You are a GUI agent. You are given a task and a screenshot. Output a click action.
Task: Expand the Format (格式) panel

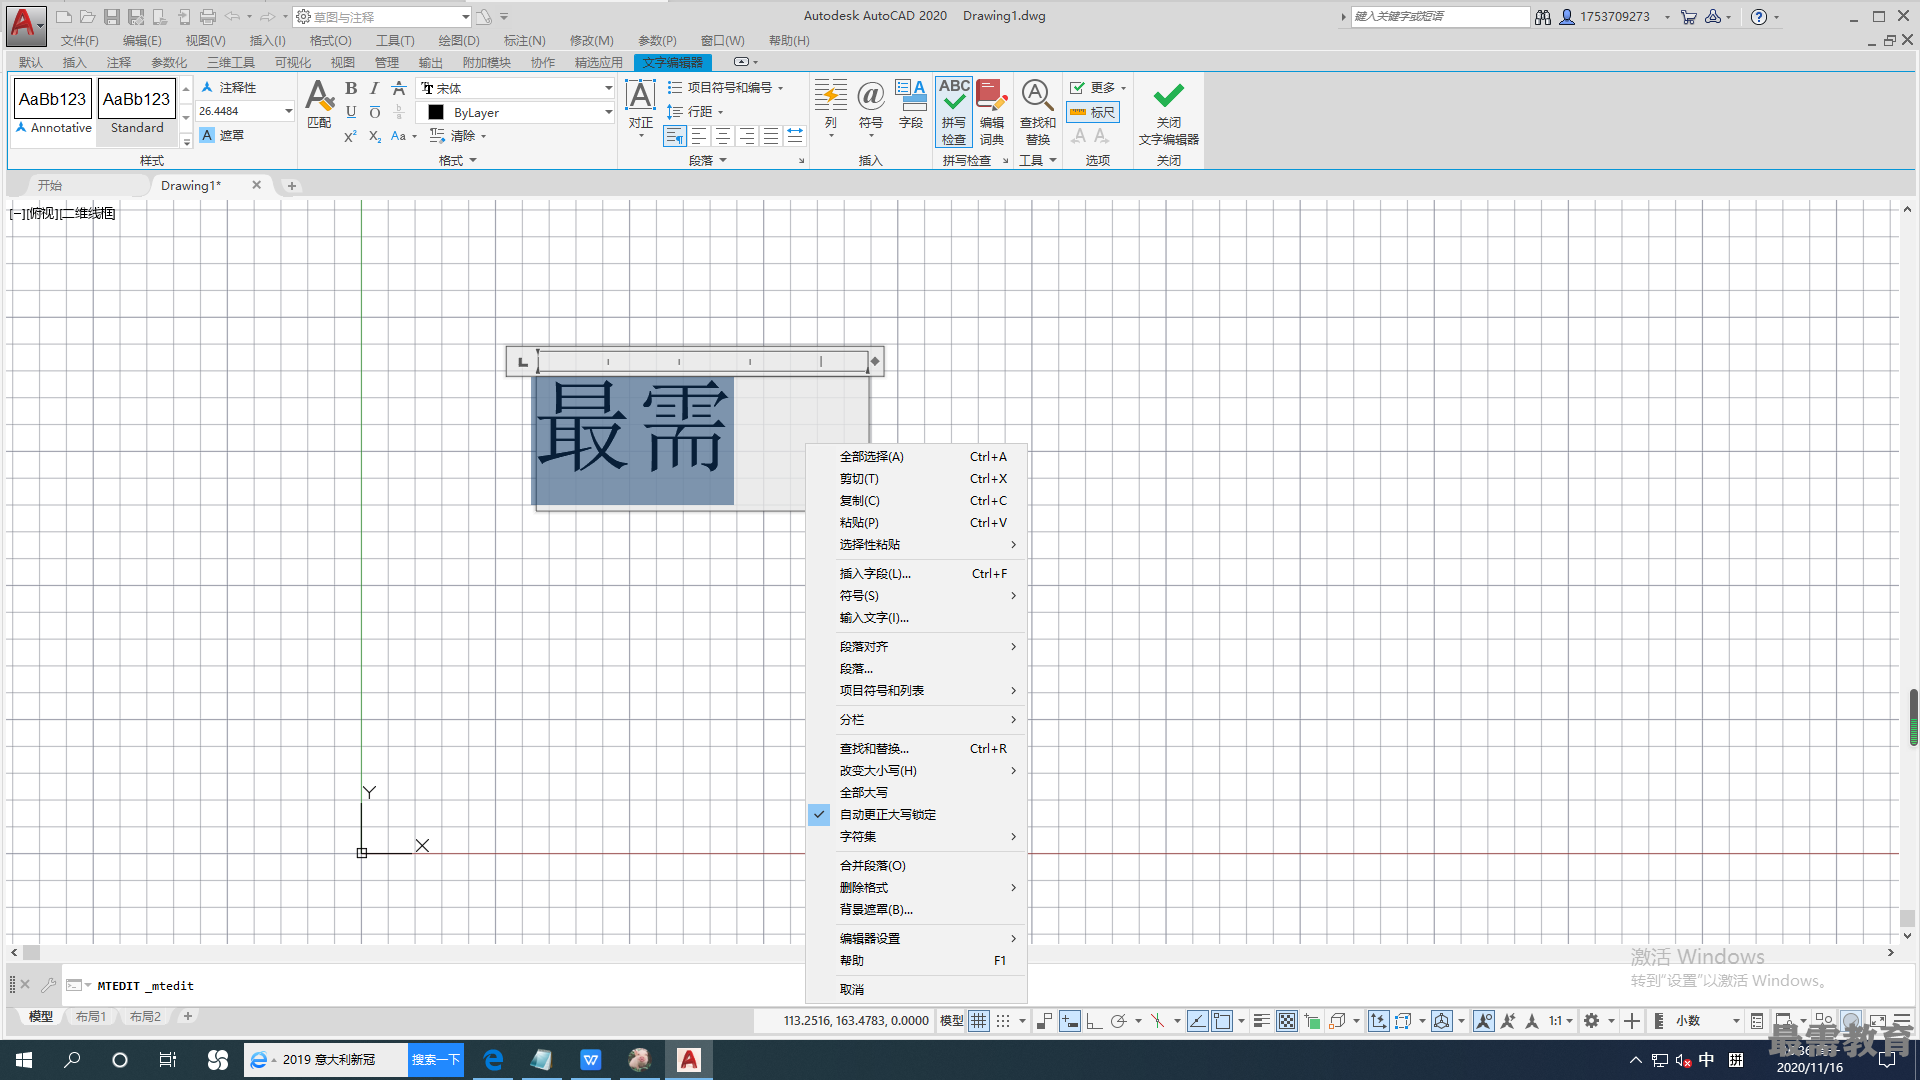[x=458, y=160]
